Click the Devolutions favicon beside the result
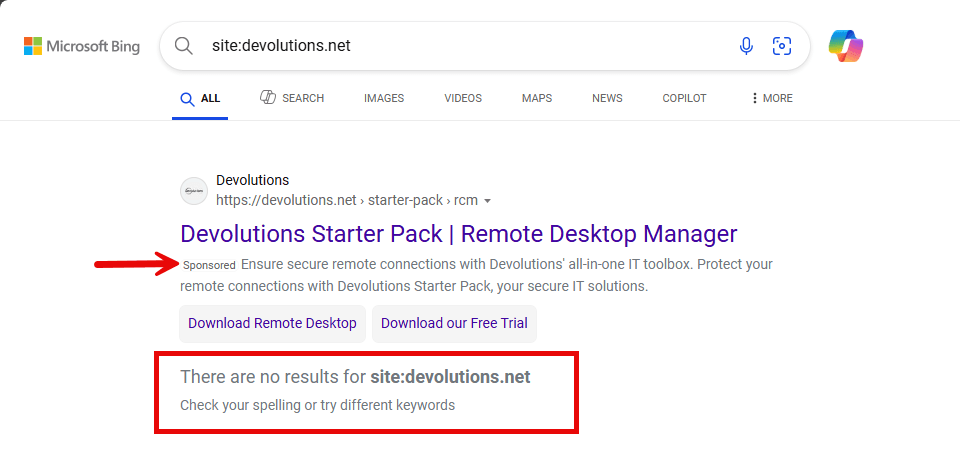Screen dimensions: 960x452 coord(194,191)
